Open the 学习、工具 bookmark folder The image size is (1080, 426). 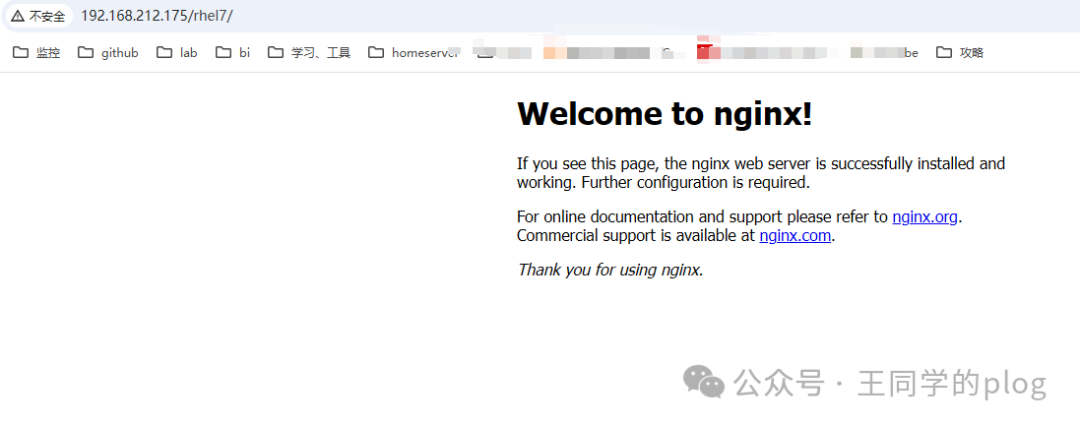[309, 52]
